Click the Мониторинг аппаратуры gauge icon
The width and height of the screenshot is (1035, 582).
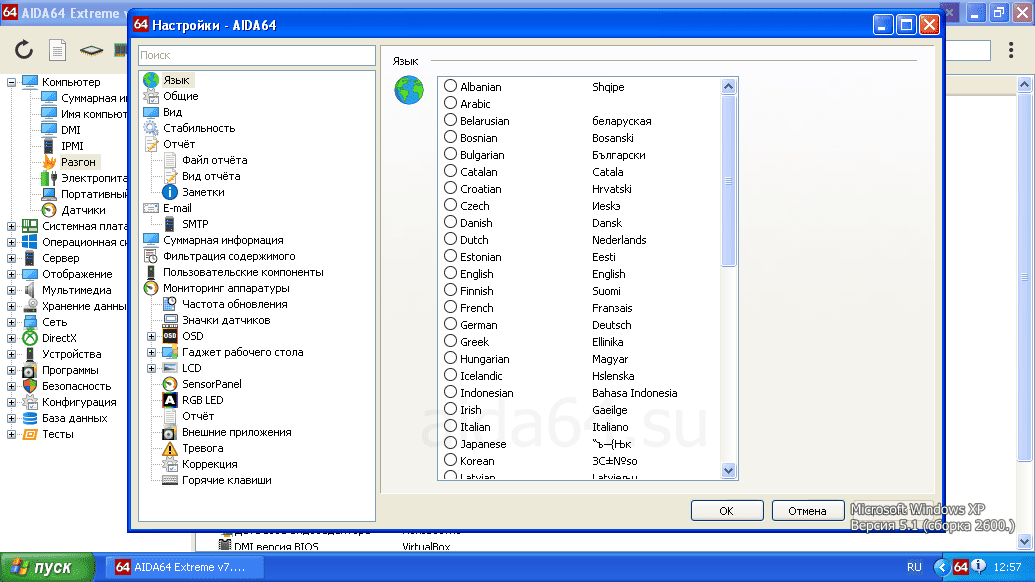tap(151, 288)
